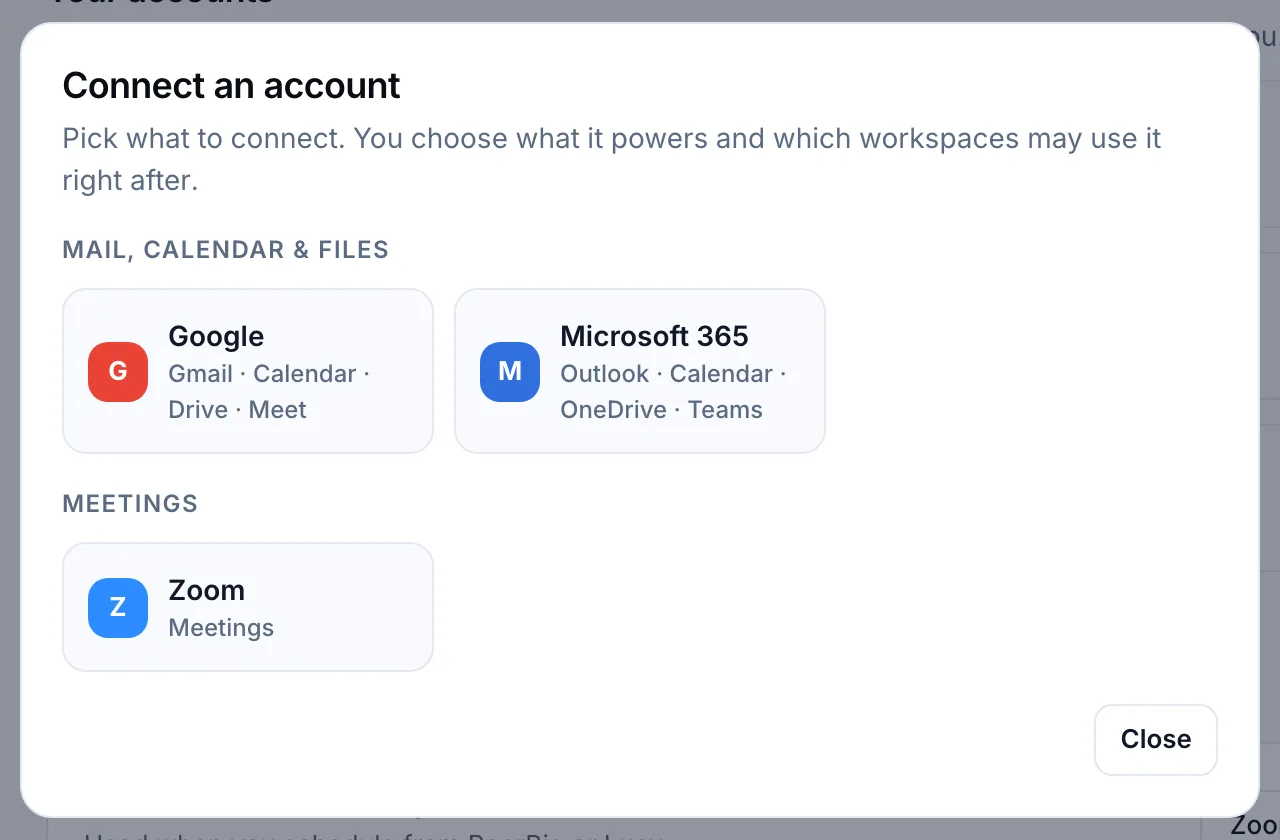Click the "MEETINGS" section label above Zoom

[x=130, y=504]
